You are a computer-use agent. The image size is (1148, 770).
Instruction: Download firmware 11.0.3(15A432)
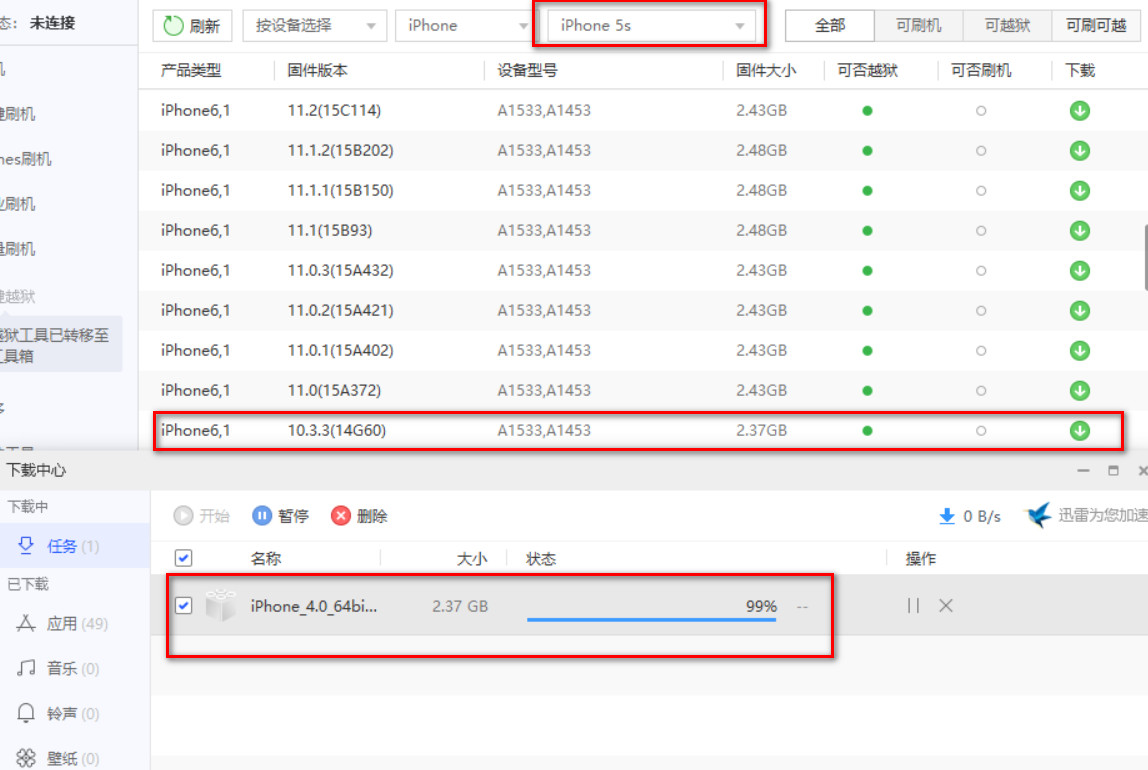pyautogui.click(x=1079, y=271)
